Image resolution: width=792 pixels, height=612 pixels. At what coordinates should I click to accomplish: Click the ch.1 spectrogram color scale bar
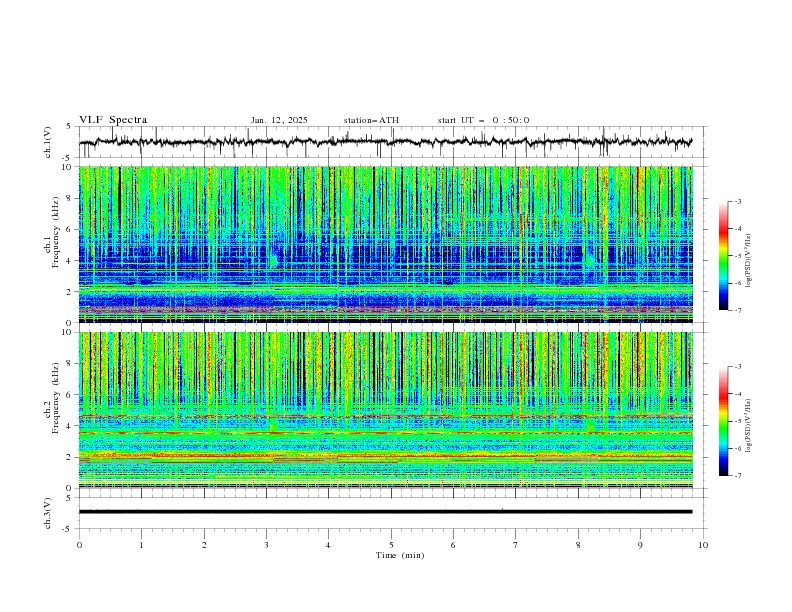point(723,256)
